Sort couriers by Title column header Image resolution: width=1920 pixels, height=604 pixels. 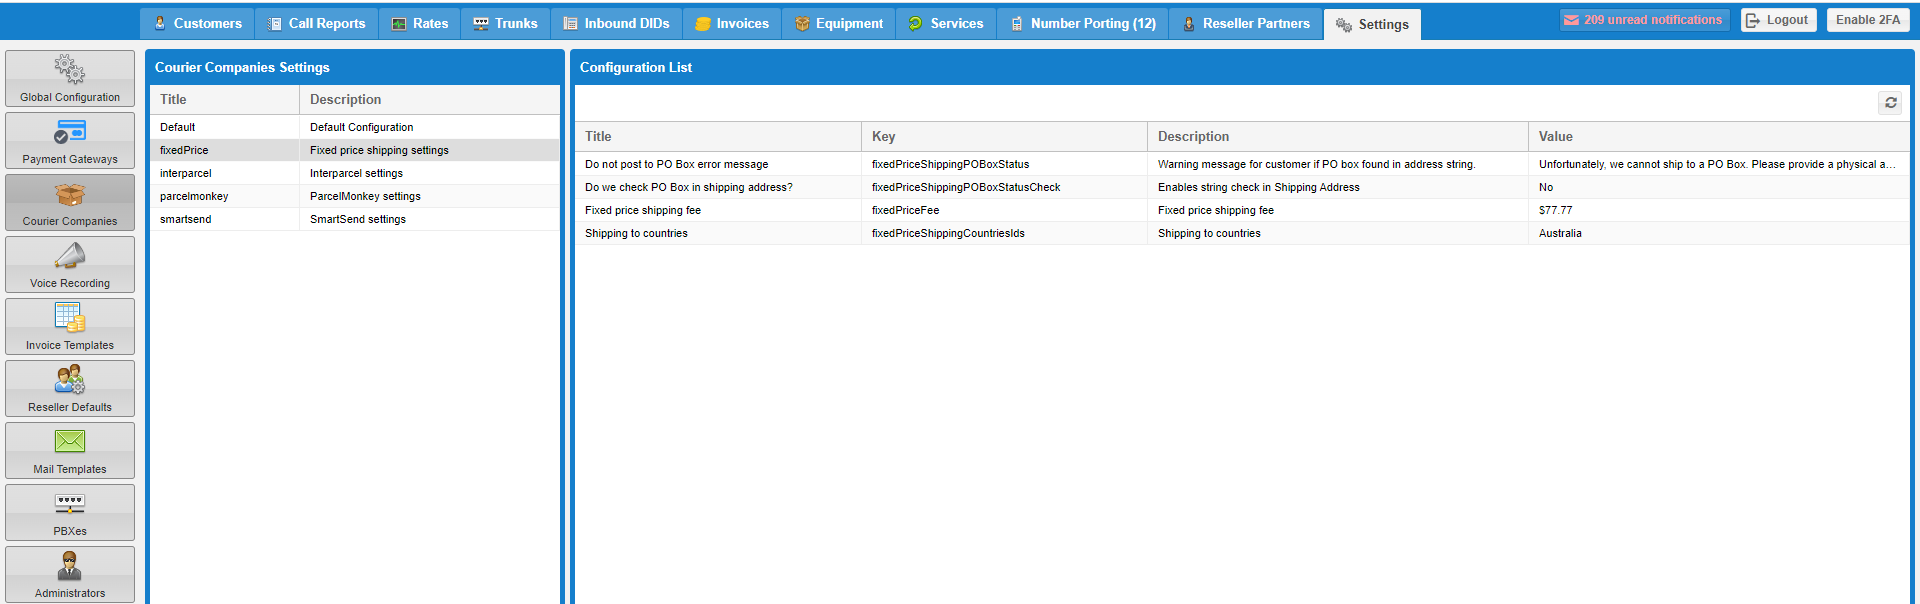tap(224, 99)
